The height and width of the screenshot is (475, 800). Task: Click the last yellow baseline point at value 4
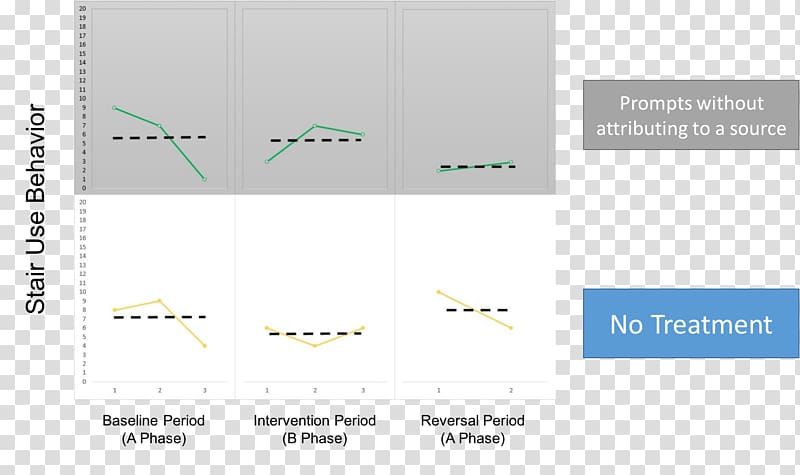[205, 346]
